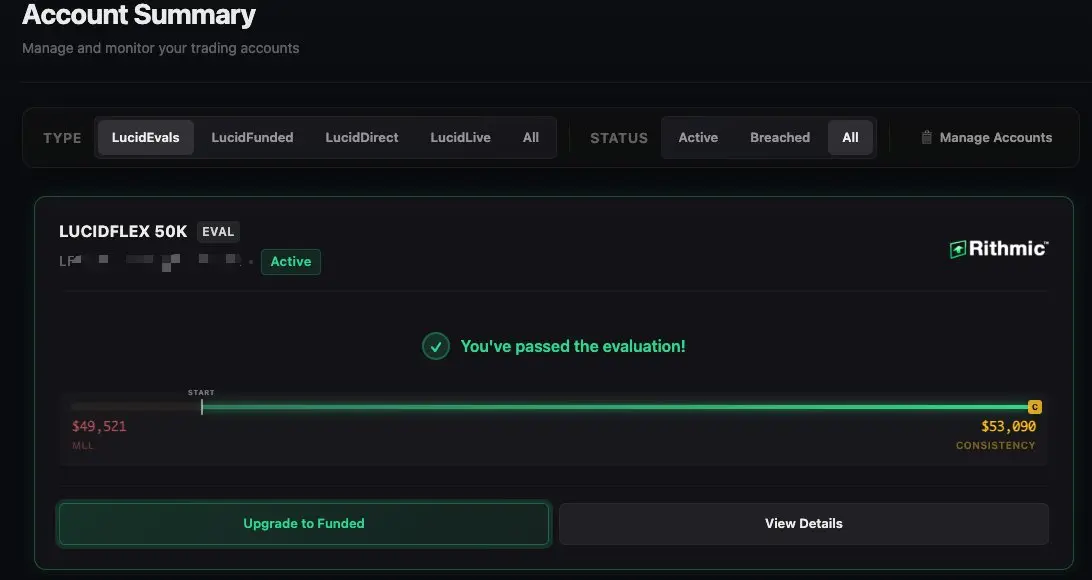This screenshot has height=580, width=1092.
Task: Open Manage Accounts
Action: 986,137
